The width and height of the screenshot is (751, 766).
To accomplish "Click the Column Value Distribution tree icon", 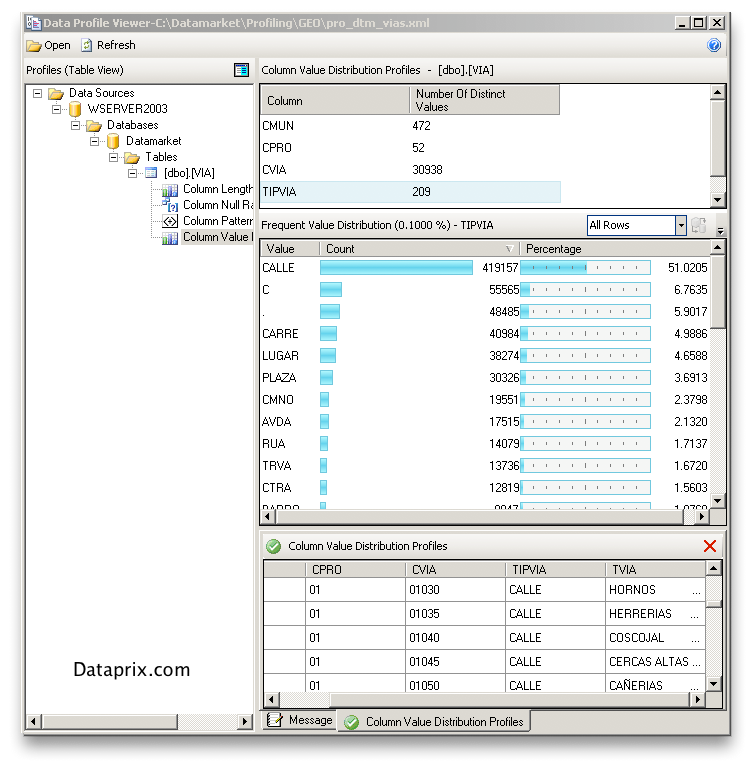I will [170, 237].
